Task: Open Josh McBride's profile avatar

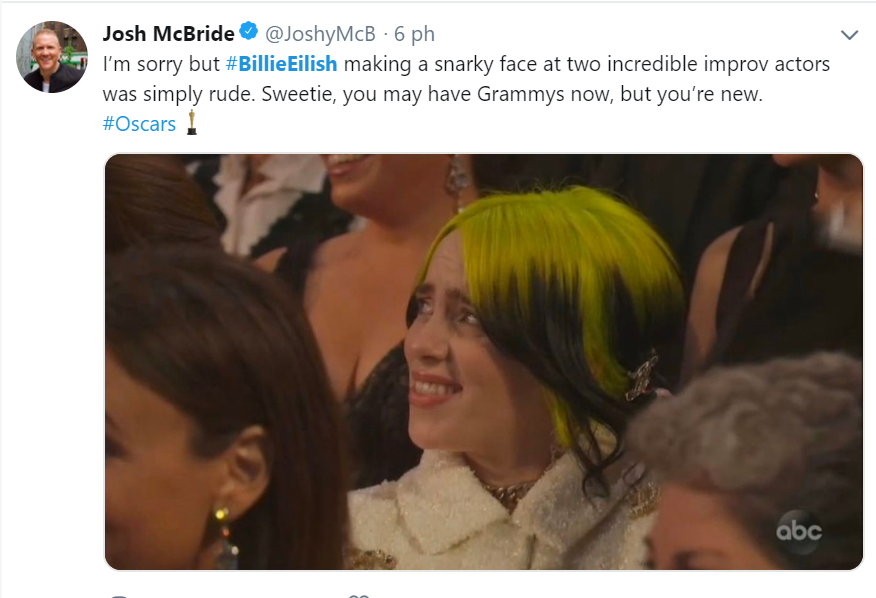Action: pyautogui.click(x=52, y=56)
